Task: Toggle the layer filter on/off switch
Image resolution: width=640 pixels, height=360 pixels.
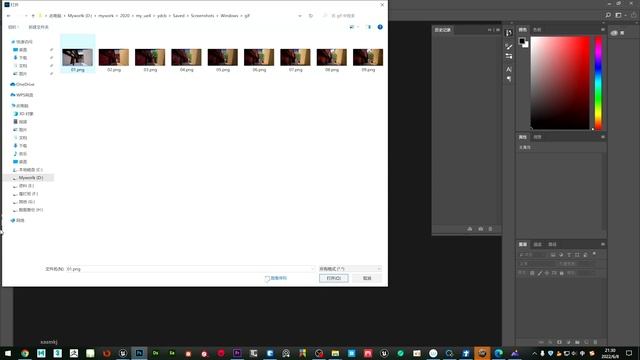Action: point(594,254)
